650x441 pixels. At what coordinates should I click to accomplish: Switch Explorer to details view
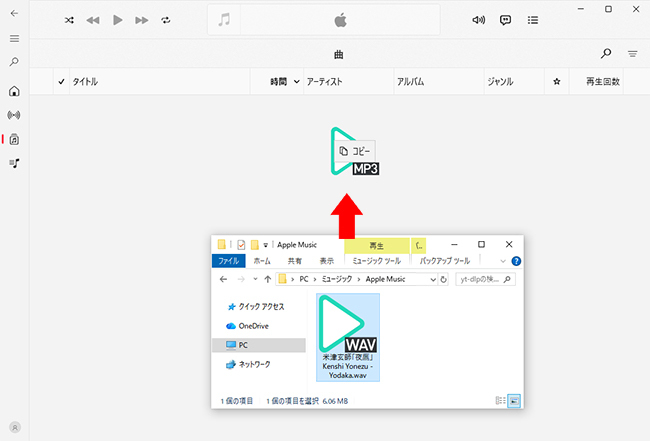point(500,400)
